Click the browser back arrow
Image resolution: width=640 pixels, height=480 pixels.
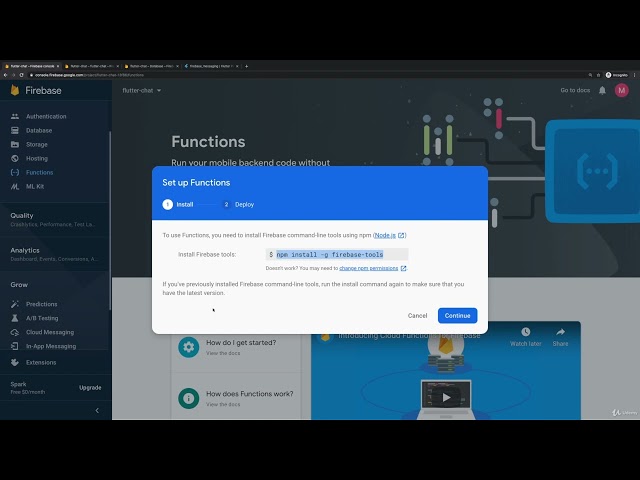point(5,75)
